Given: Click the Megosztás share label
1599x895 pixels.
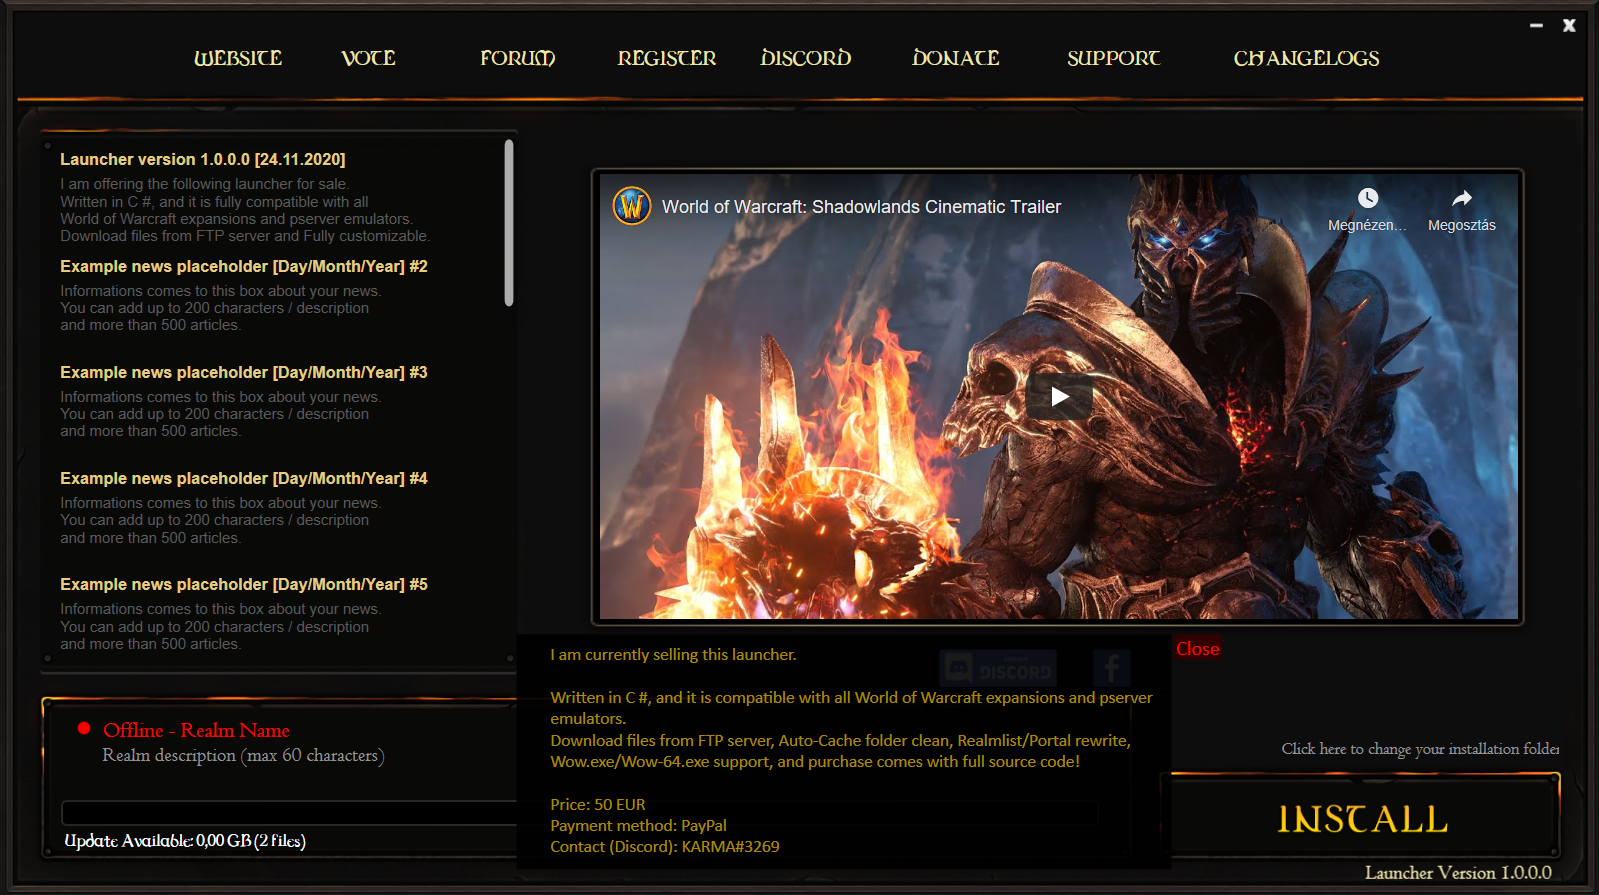Looking at the screenshot, I should click(1462, 225).
